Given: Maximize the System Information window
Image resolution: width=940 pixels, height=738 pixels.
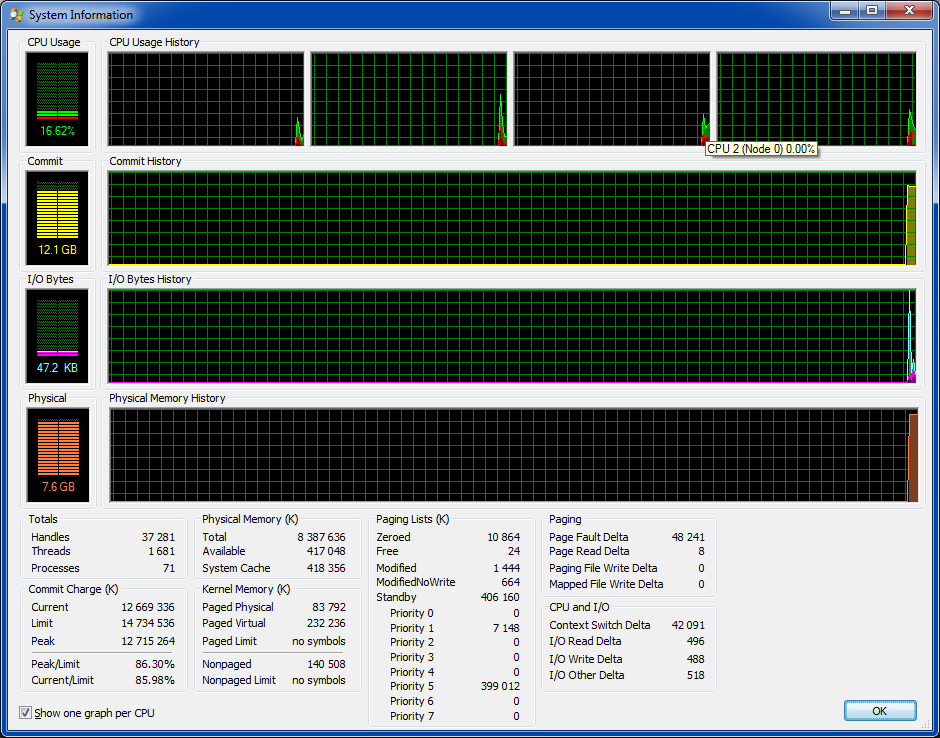Looking at the screenshot, I should coord(871,10).
